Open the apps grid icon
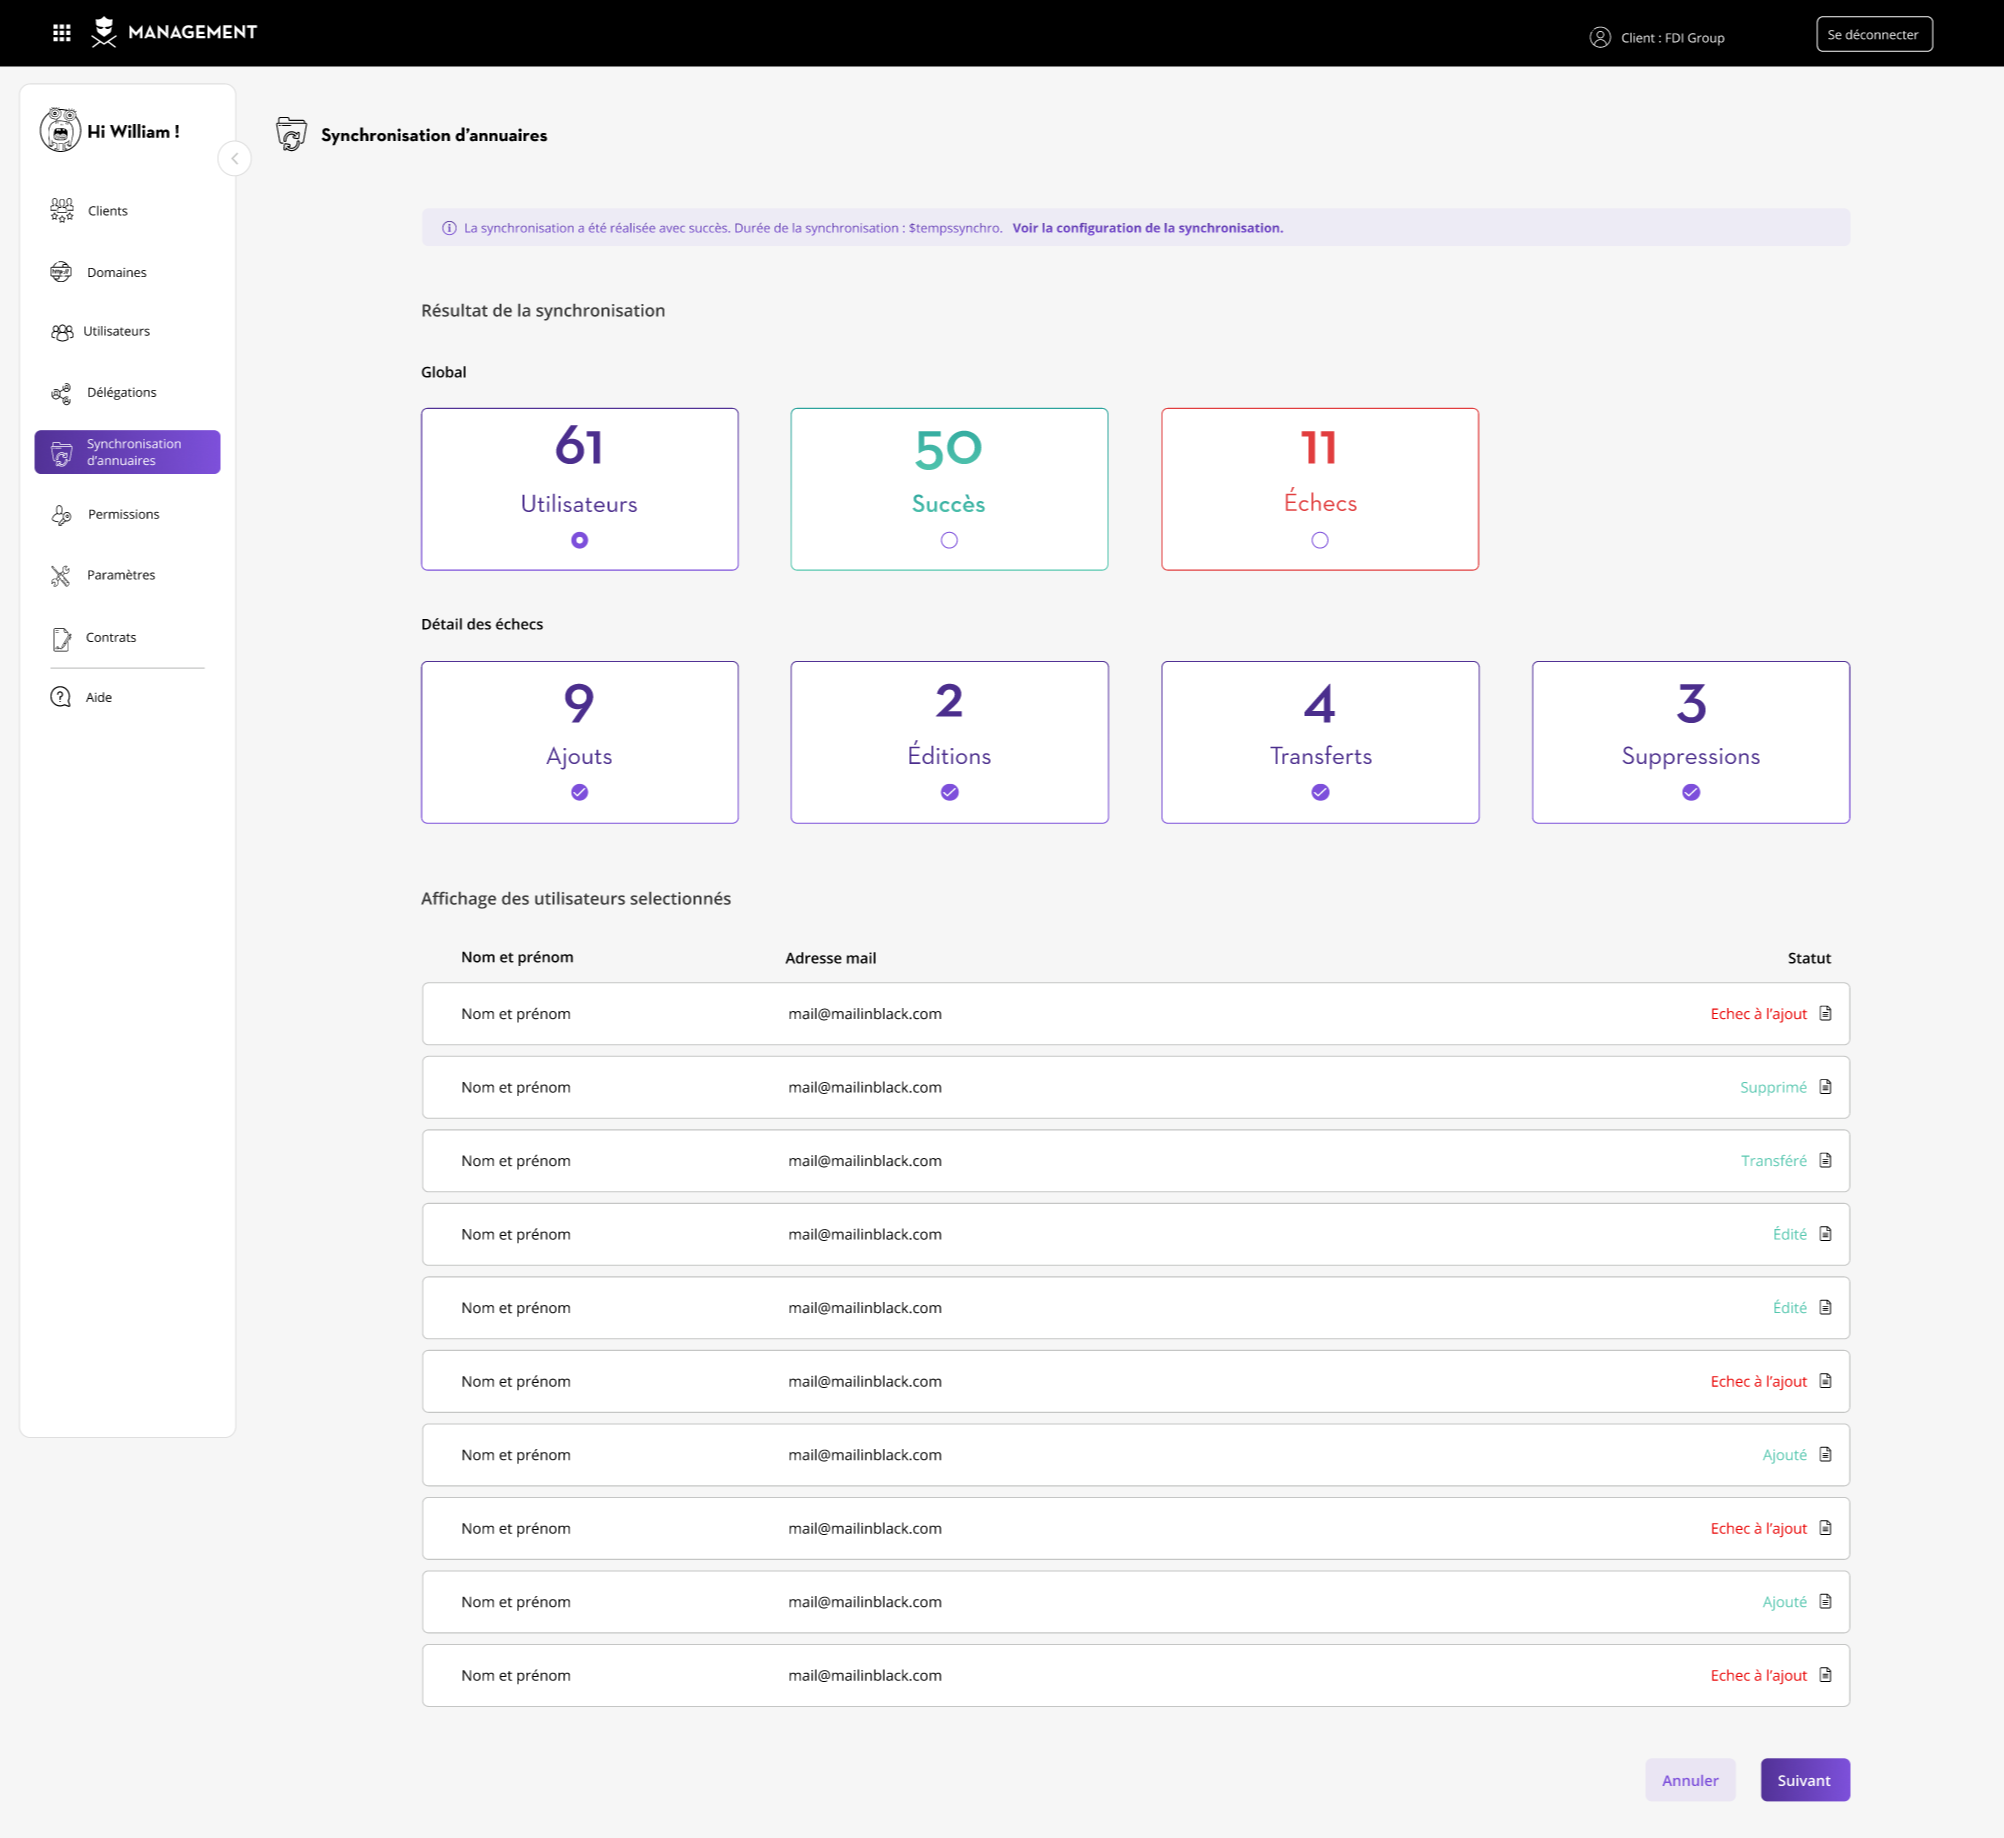The width and height of the screenshot is (2004, 1838). pos(61,33)
